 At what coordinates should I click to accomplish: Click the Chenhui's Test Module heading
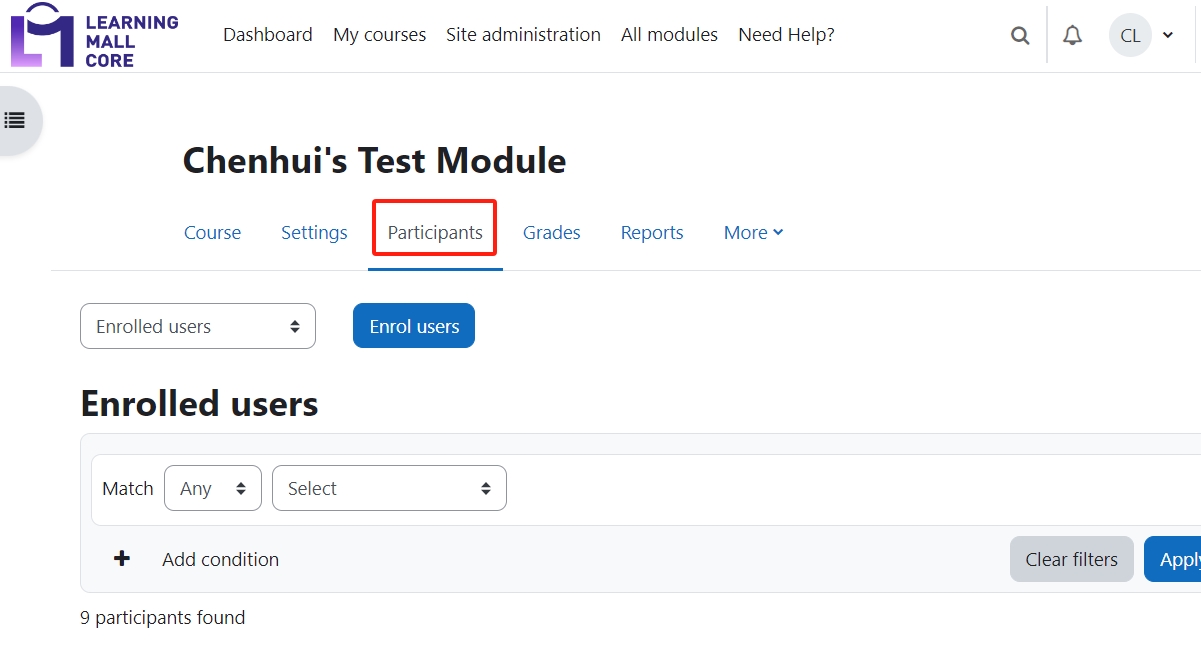(x=374, y=160)
